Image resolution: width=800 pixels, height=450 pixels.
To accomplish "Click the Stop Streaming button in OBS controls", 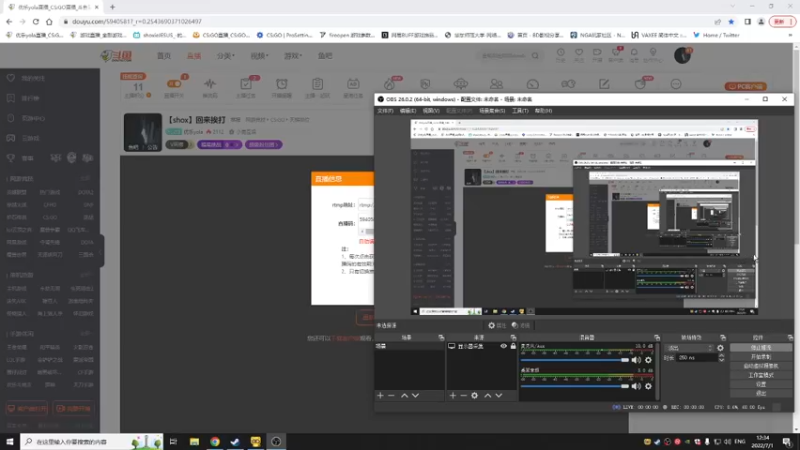I will pyautogui.click(x=761, y=347).
